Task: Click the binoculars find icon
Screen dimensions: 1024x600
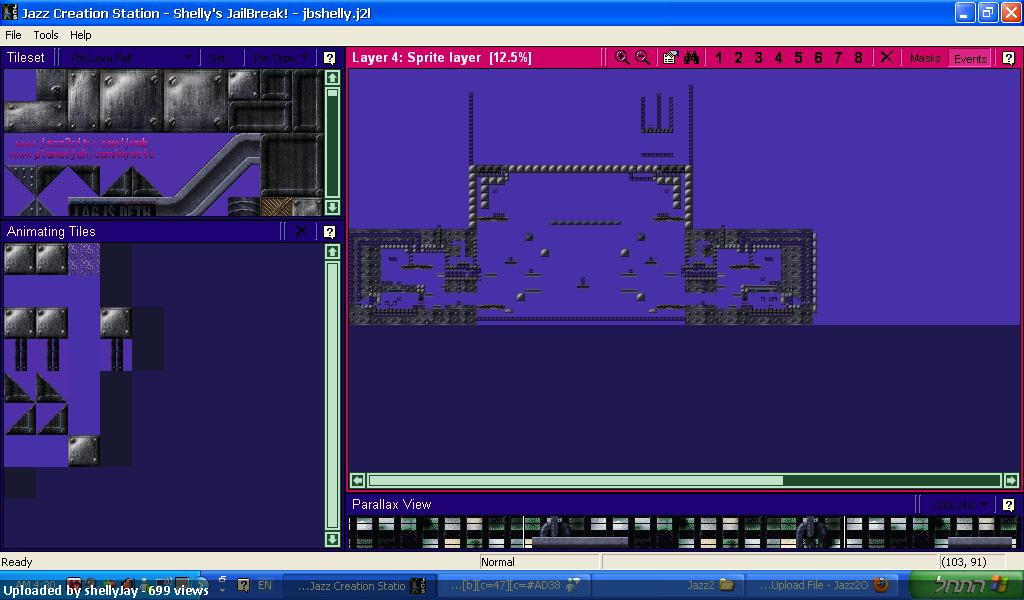Action: point(692,57)
